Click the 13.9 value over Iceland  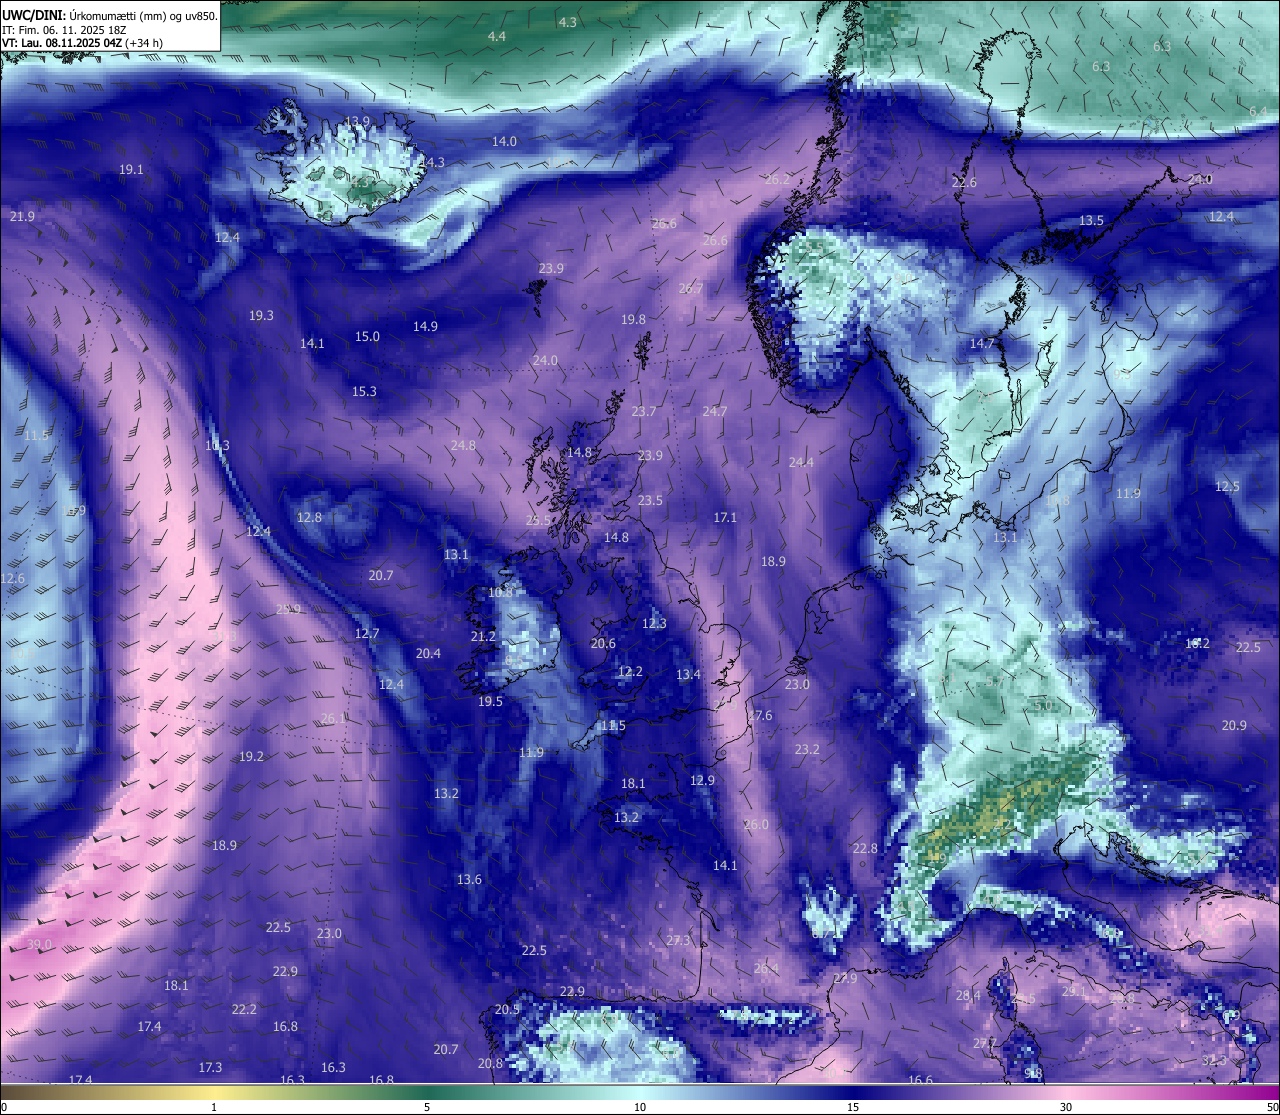(357, 122)
